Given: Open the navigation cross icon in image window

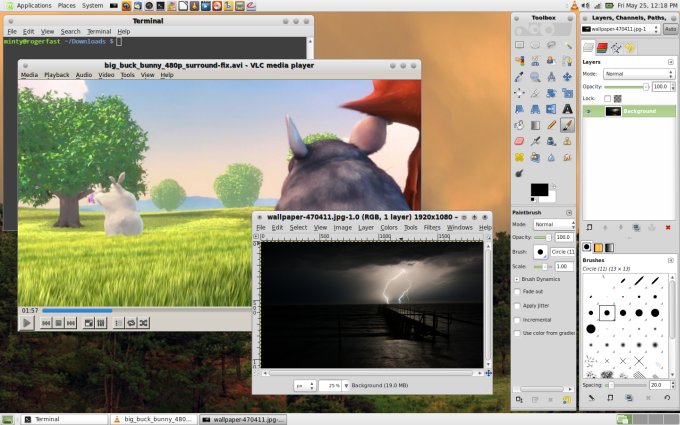Looking at the screenshot, I should pos(488,373).
